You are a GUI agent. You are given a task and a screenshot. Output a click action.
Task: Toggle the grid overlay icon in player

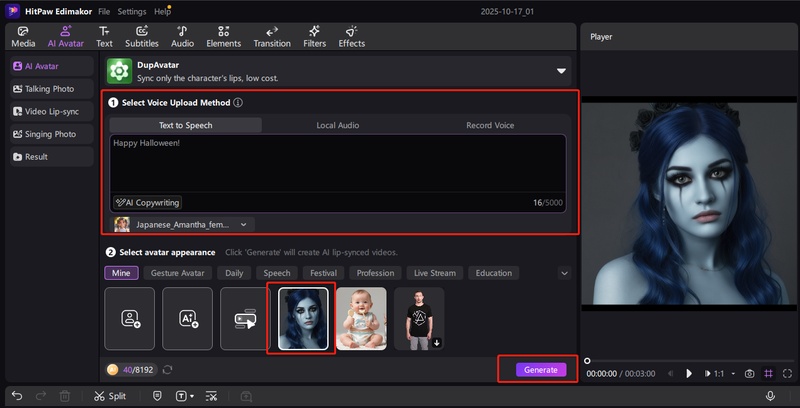pos(768,373)
